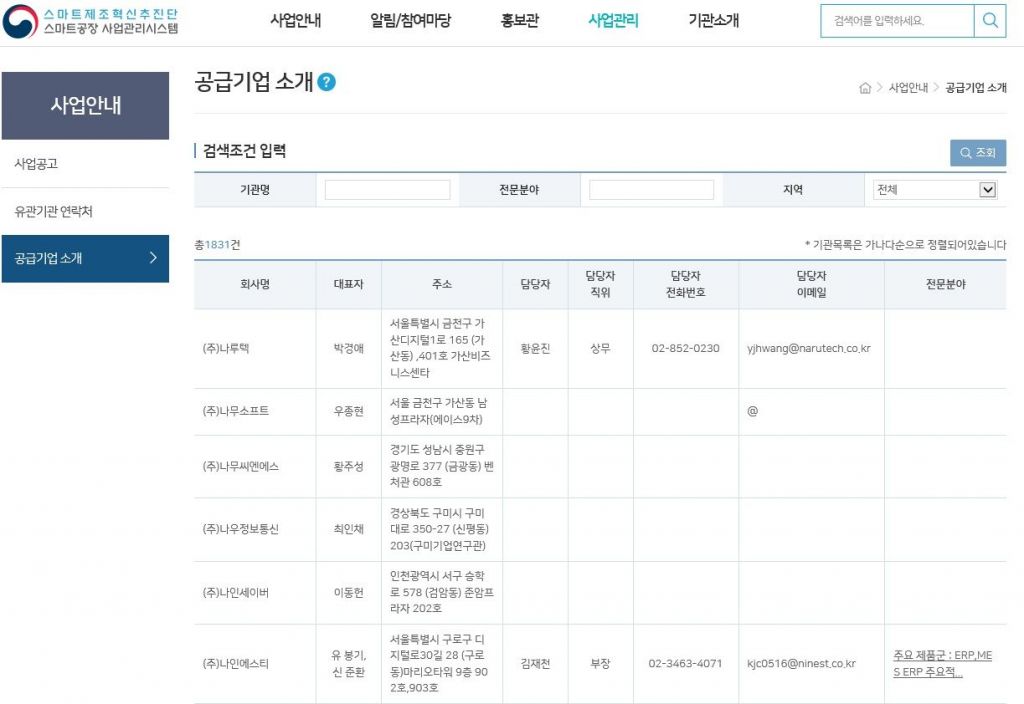Select the 사업관리 menu item
Image resolution: width=1024 pixels, height=704 pixels.
613,21
